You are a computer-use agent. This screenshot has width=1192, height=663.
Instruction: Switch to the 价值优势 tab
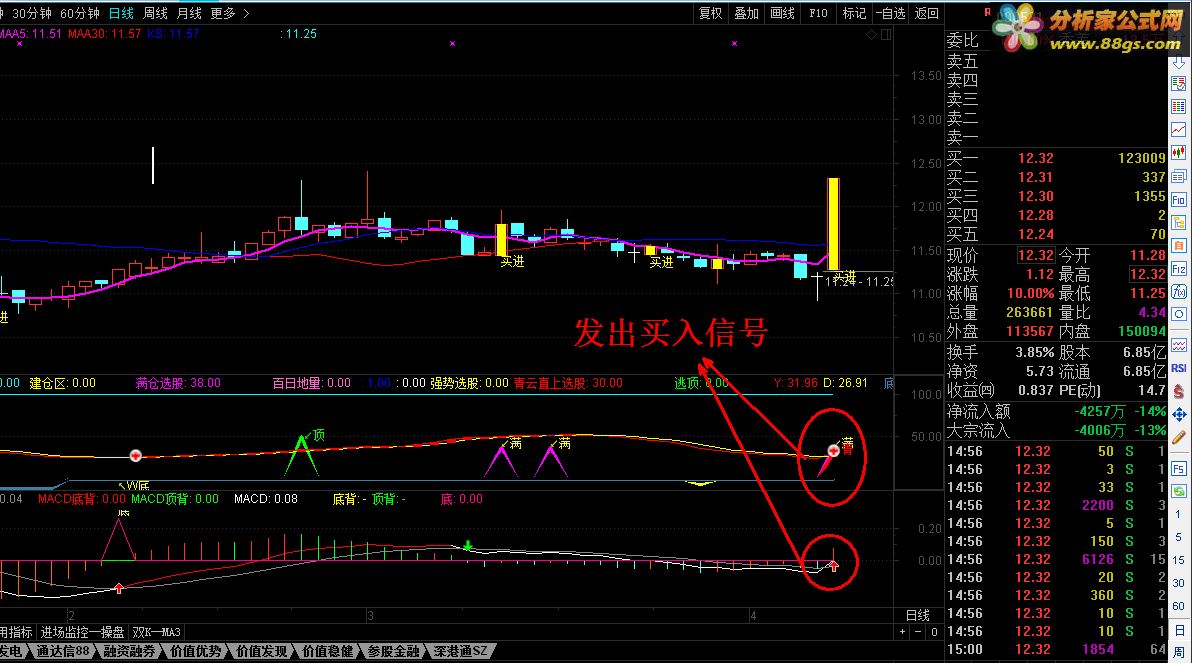point(195,652)
